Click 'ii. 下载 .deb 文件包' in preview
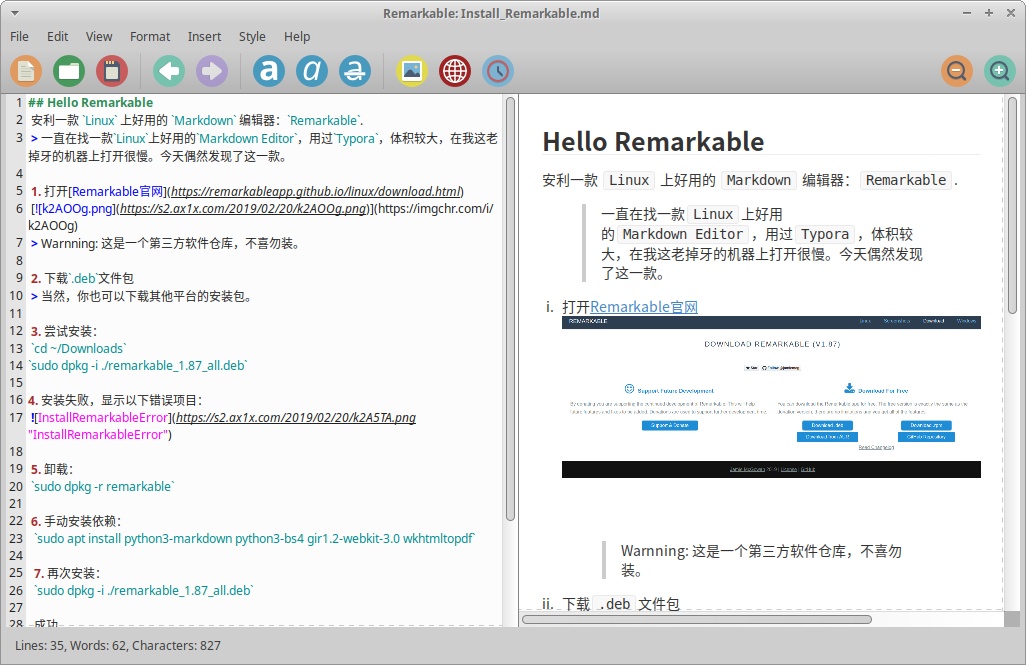 (610, 603)
